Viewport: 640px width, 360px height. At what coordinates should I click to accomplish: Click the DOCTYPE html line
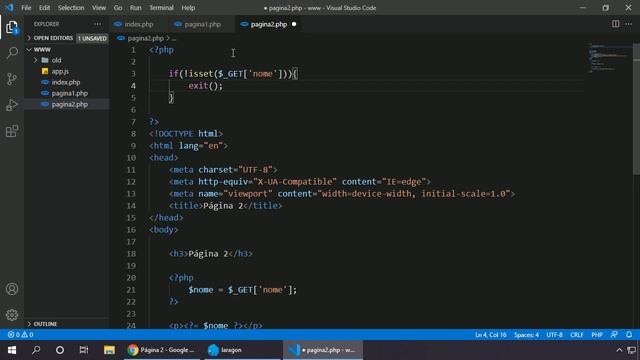[186, 134]
